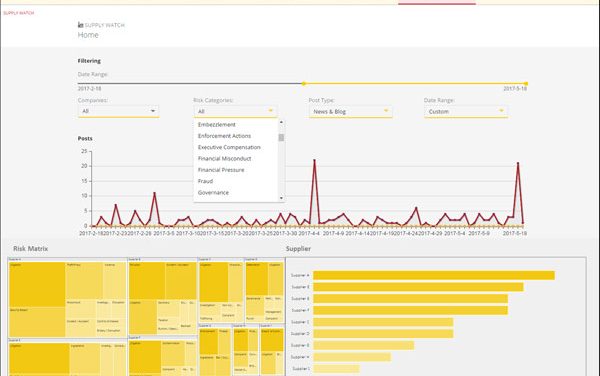
Task: Click the Supply Watch logo icon
Action: click(80, 25)
